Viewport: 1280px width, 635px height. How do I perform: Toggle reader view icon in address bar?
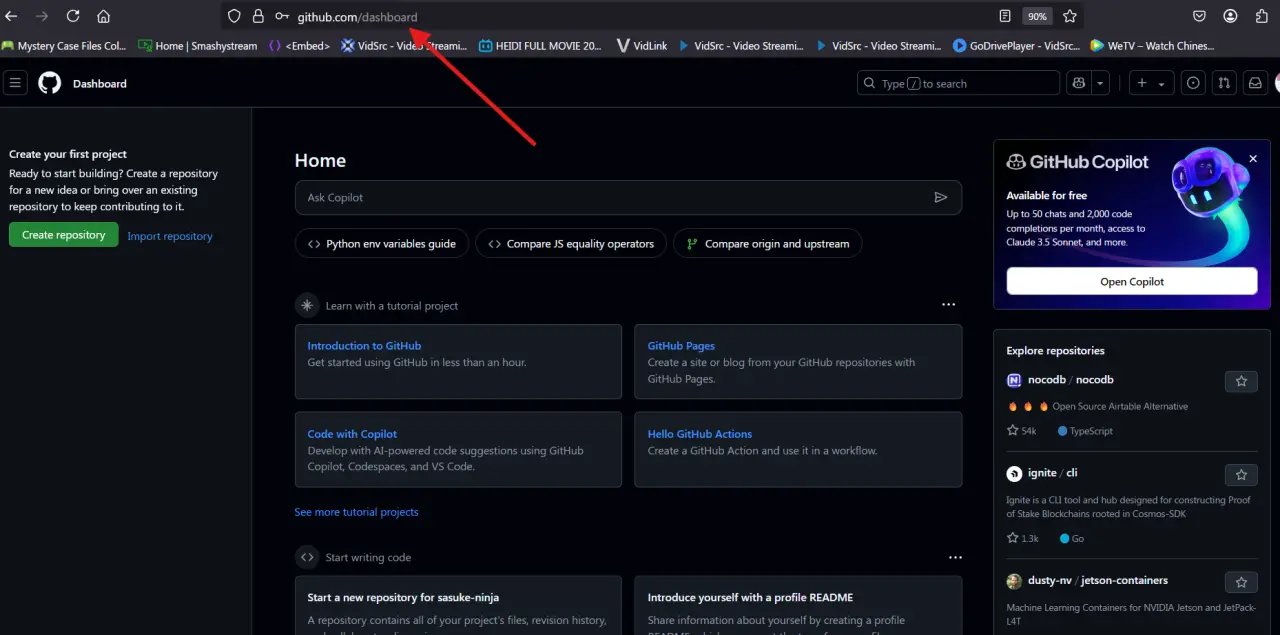point(1005,16)
